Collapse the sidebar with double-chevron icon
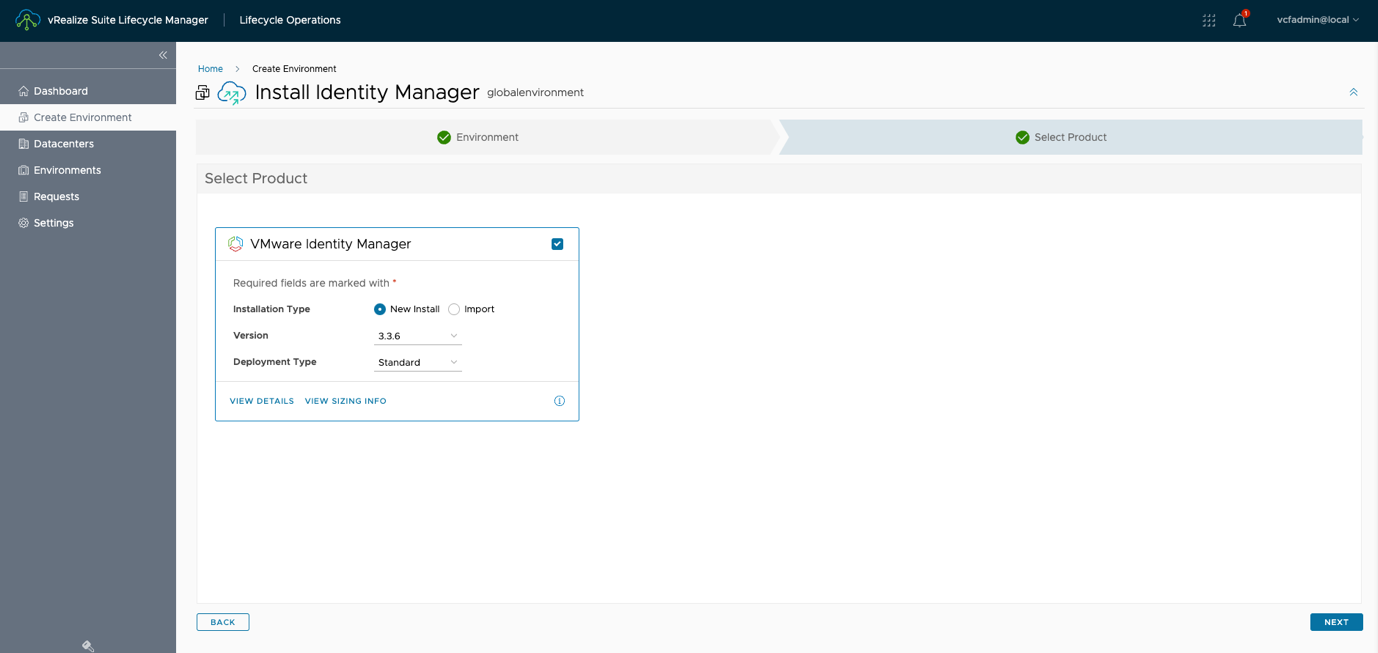The width and height of the screenshot is (1378, 653). pyautogui.click(x=163, y=55)
